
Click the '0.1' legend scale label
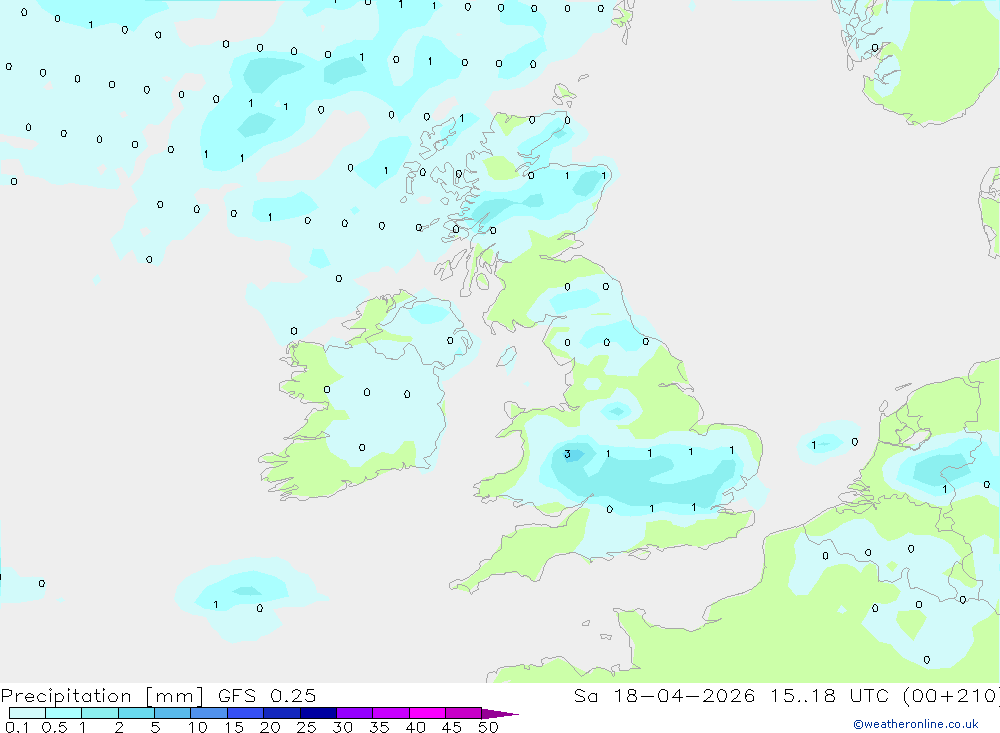(16, 727)
